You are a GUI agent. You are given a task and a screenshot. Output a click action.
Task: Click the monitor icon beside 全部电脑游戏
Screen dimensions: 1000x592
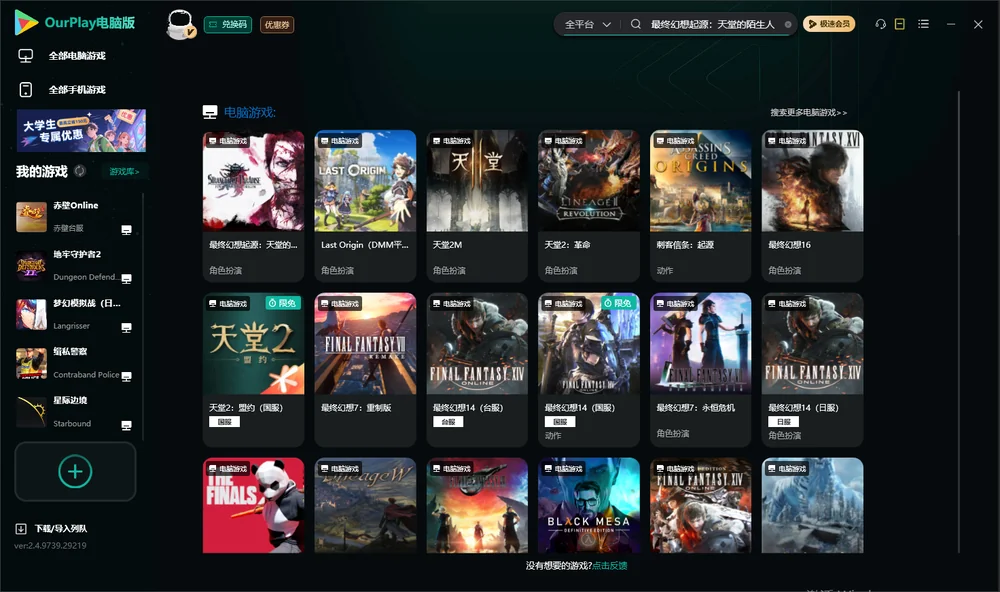point(26,56)
